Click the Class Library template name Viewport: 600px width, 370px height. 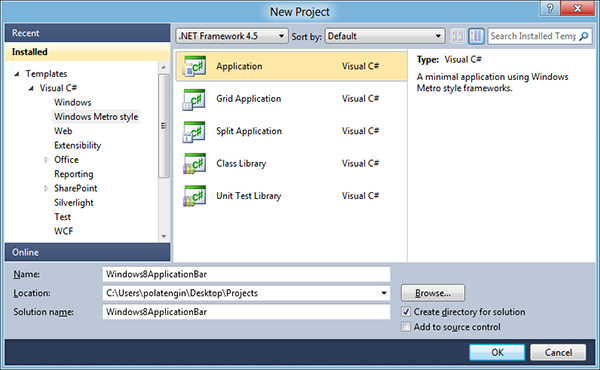coord(241,164)
